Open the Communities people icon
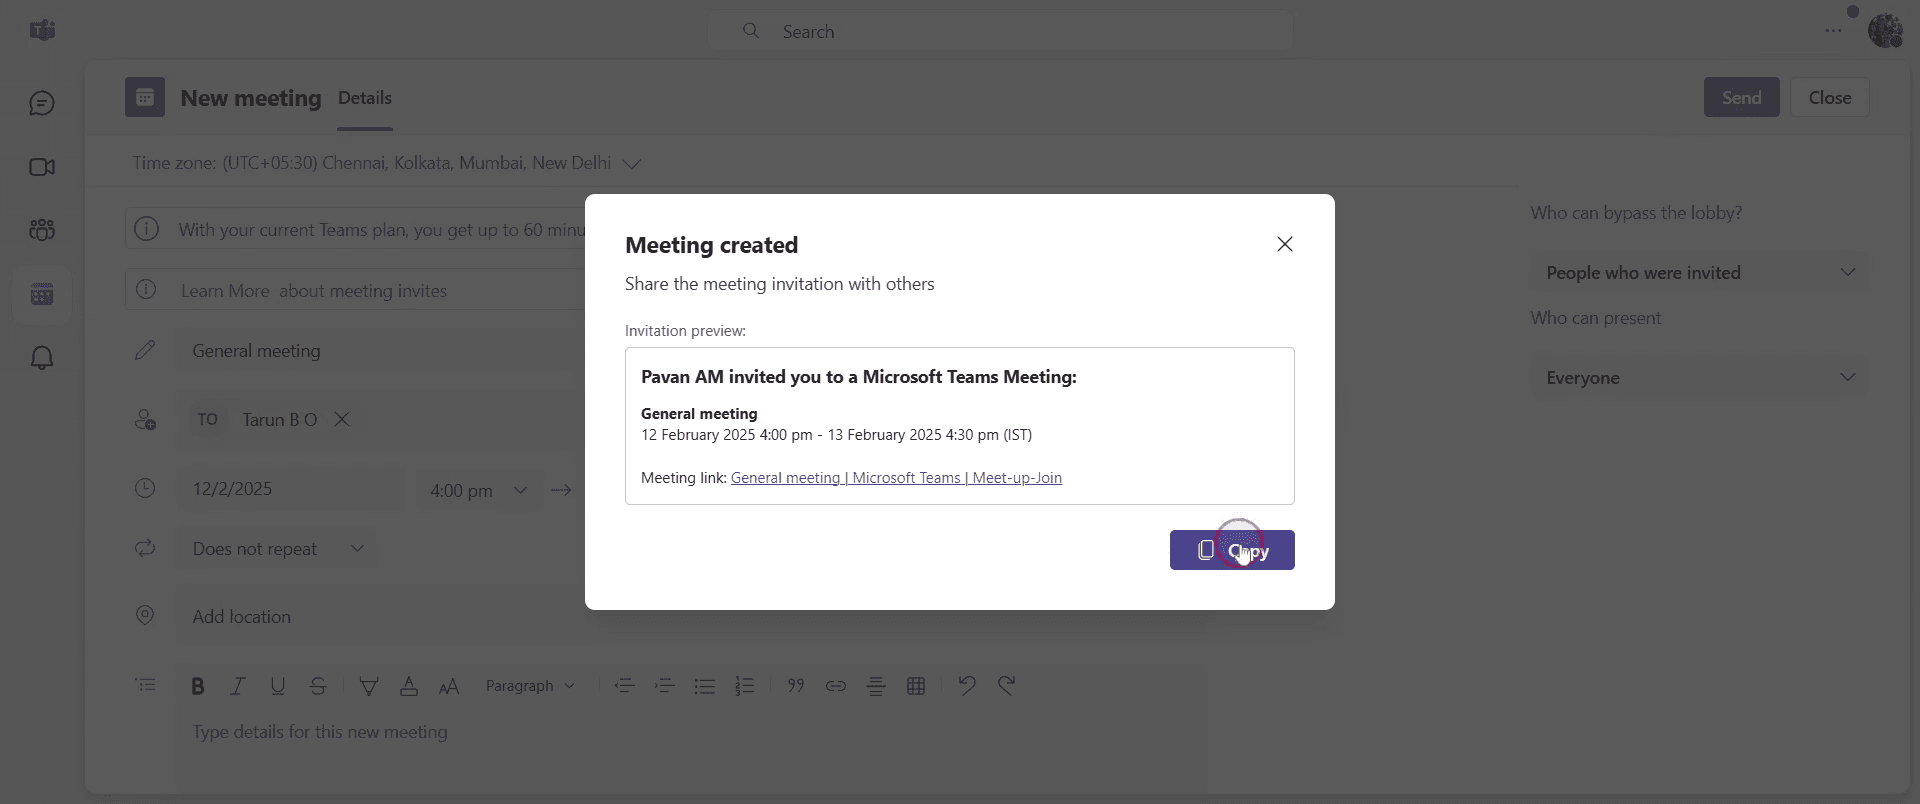The image size is (1920, 804). point(42,230)
